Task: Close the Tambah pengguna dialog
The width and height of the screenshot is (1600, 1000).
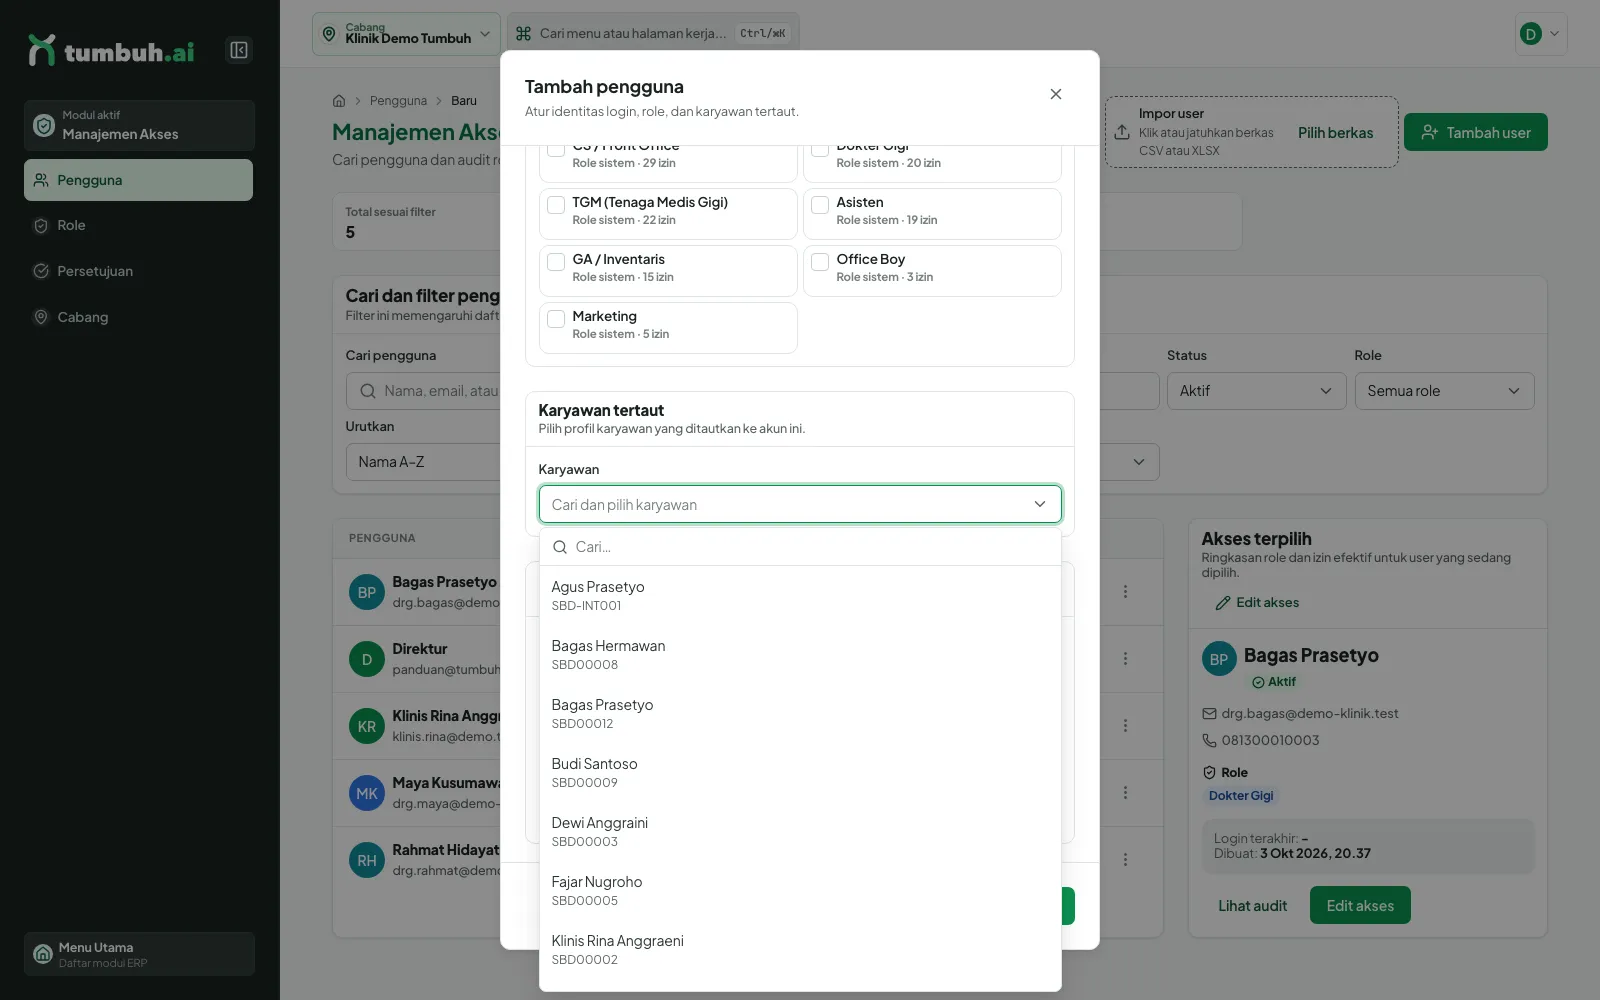Action: pyautogui.click(x=1055, y=94)
